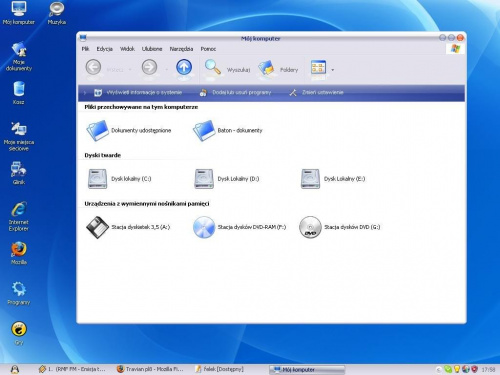Click the penguin start button
Image resolution: width=500 pixels, height=375 pixels.
[x=15, y=369]
